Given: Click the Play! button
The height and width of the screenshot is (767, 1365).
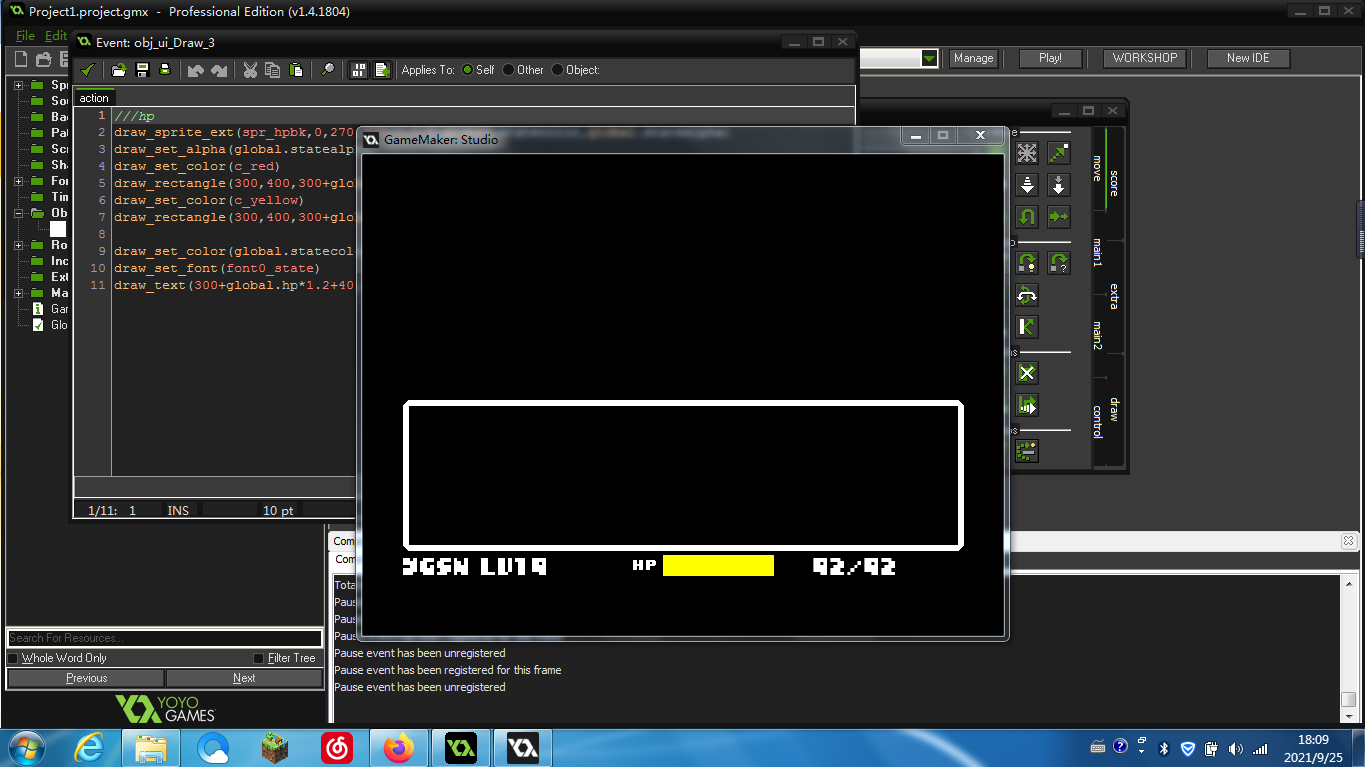Looking at the screenshot, I should [x=1050, y=58].
